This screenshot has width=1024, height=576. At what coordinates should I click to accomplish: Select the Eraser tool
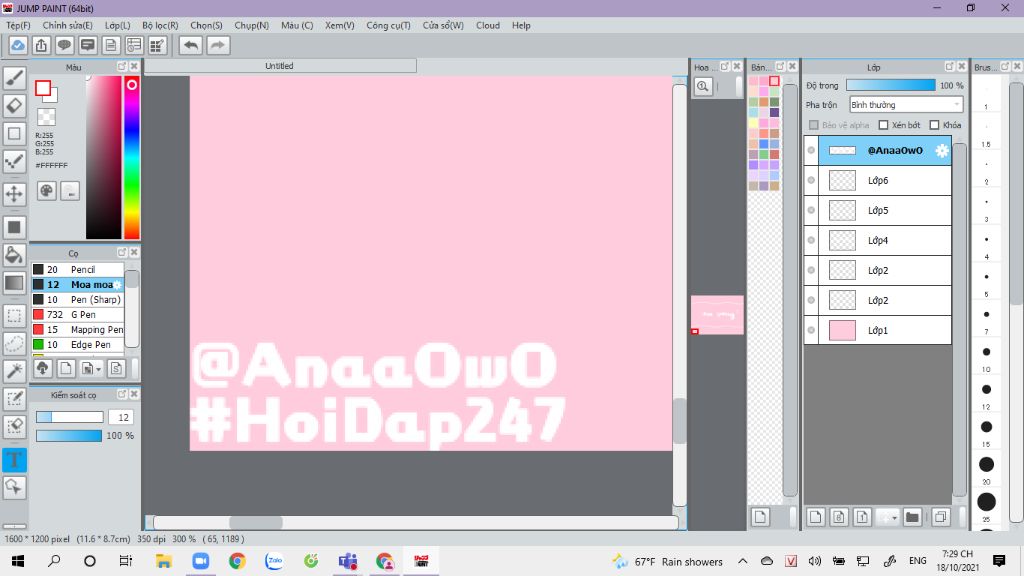(14, 106)
